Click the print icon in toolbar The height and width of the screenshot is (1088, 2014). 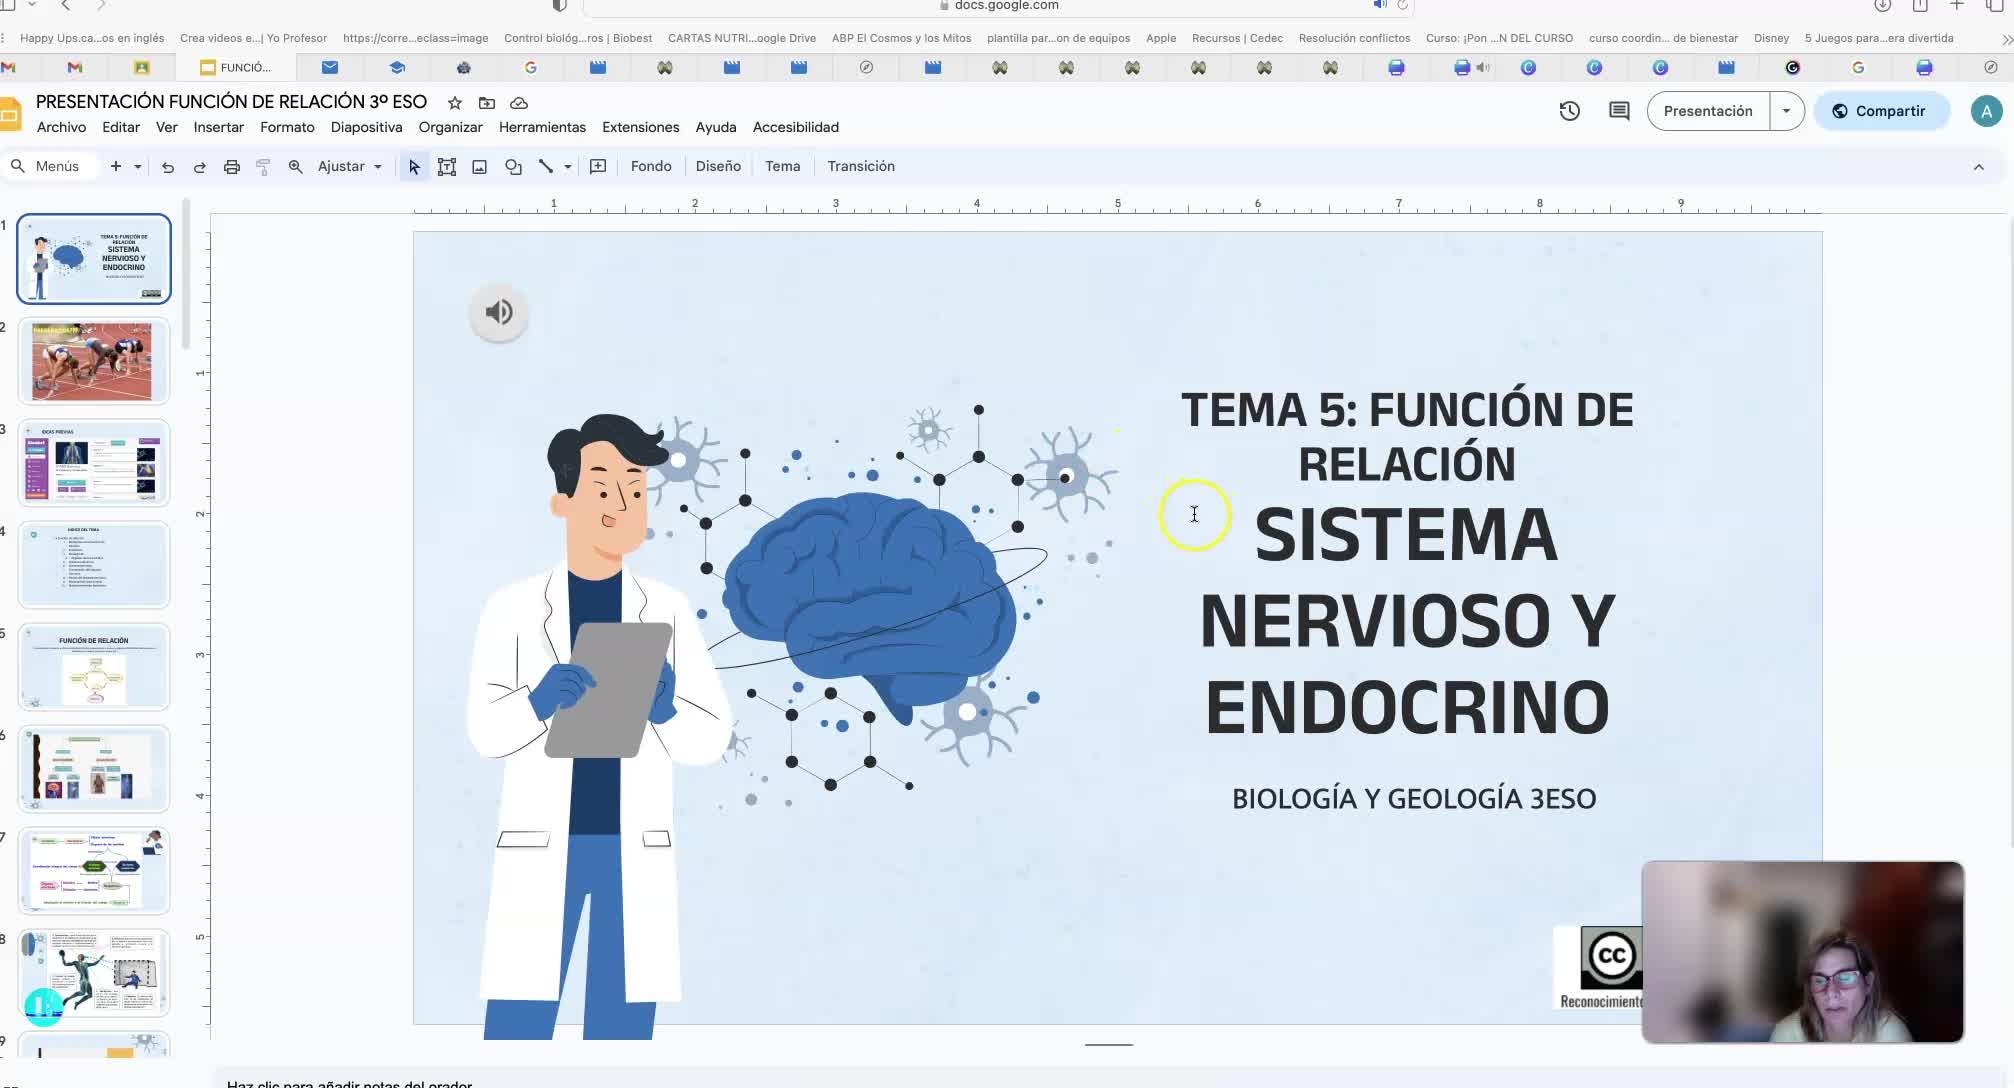232,167
